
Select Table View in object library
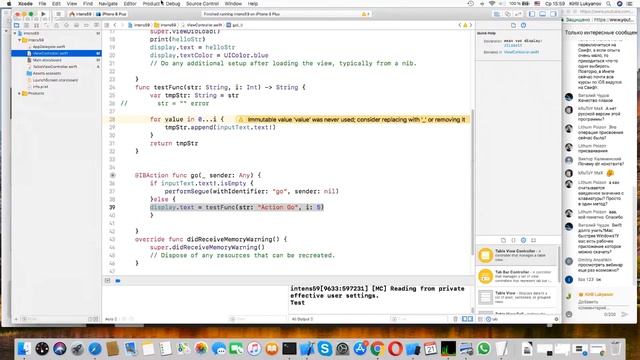pos(517,297)
